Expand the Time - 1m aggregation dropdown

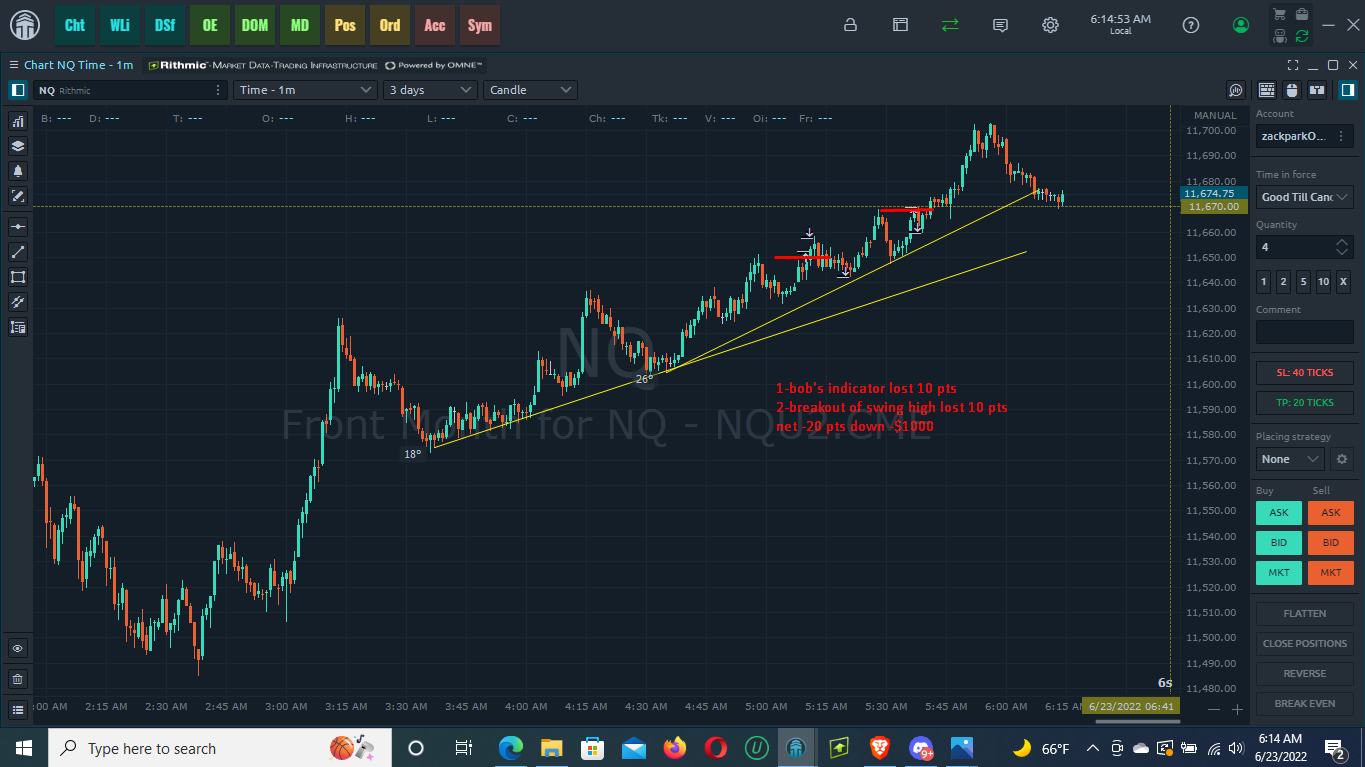pos(306,90)
